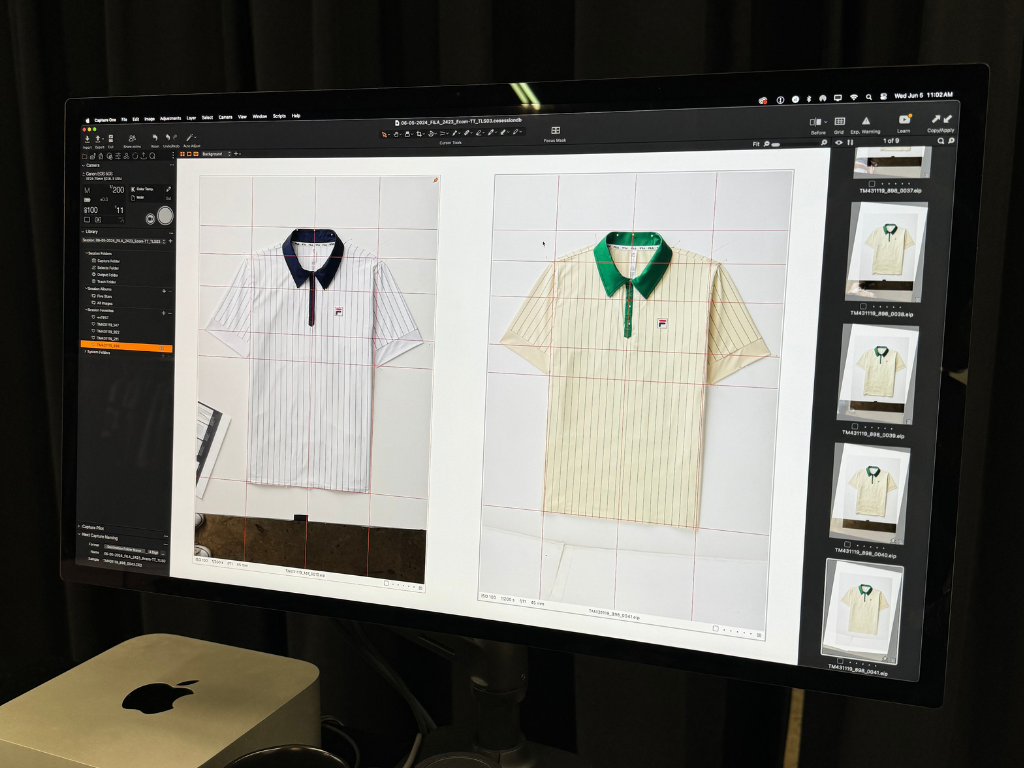
Task: Tick color tag box under right viewer image
Action: click(x=716, y=628)
